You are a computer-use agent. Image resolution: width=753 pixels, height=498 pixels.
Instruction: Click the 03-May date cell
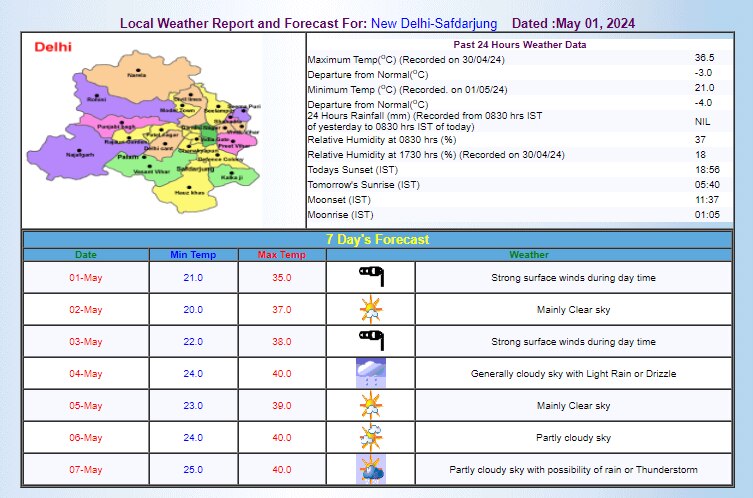(x=85, y=341)
